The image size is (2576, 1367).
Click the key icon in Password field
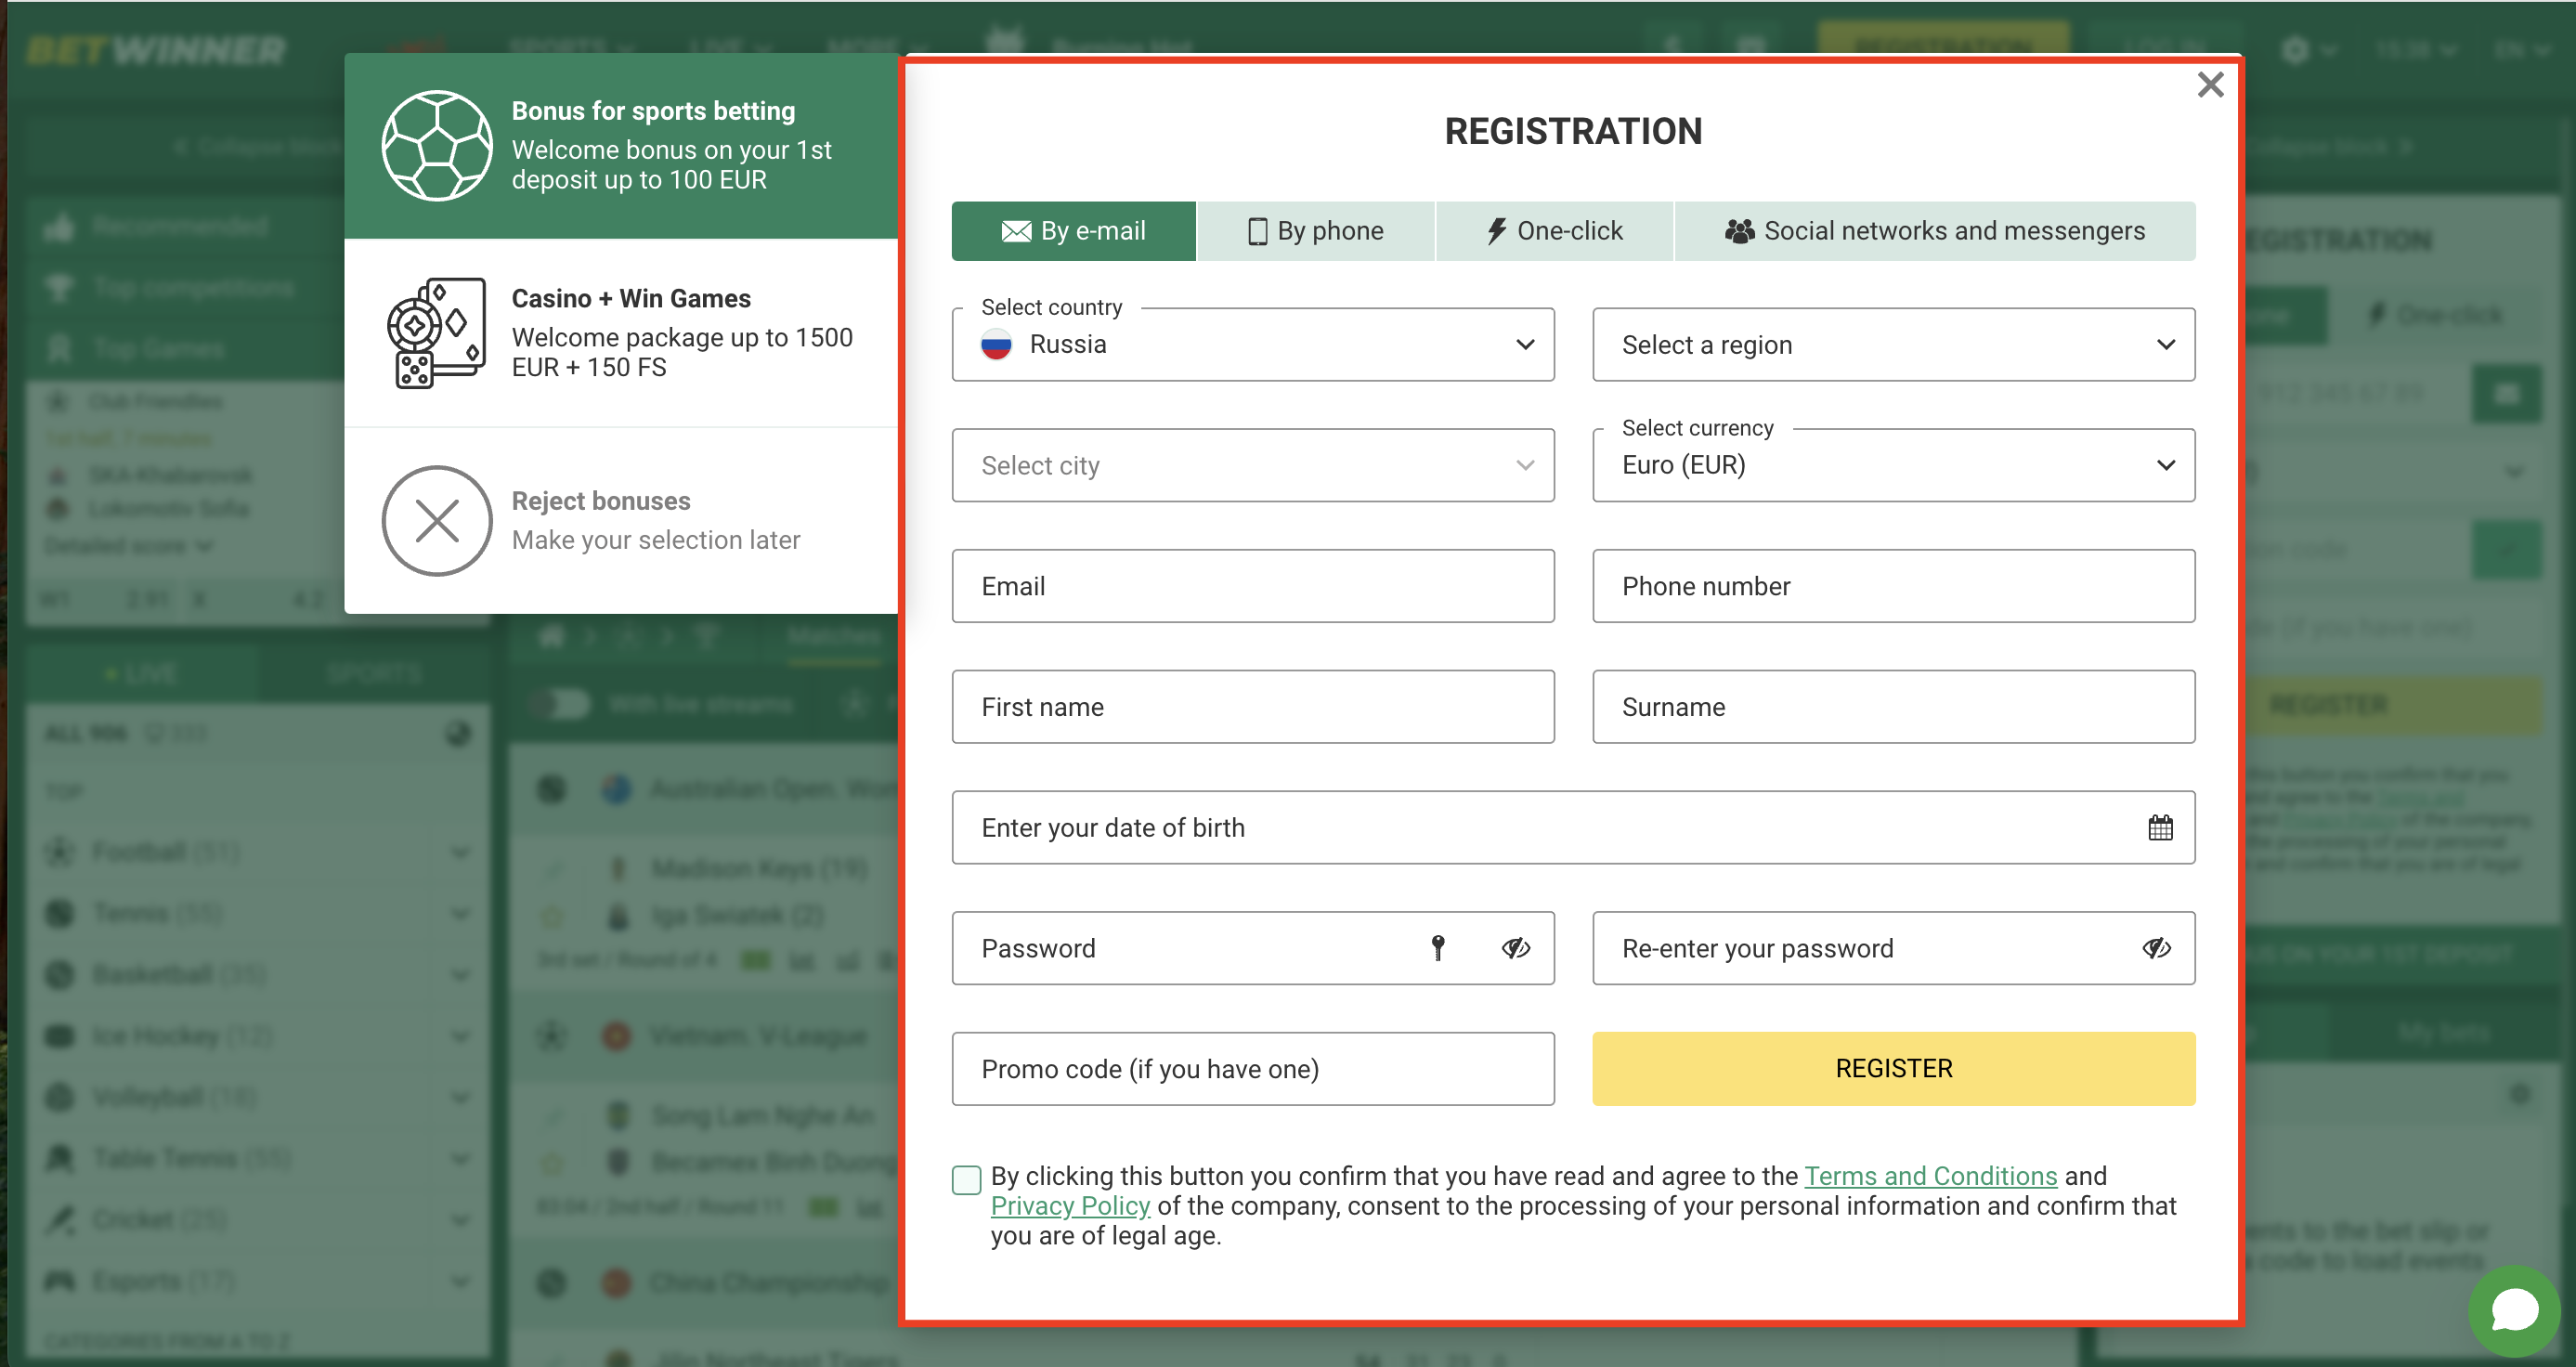coord(1438,948)
